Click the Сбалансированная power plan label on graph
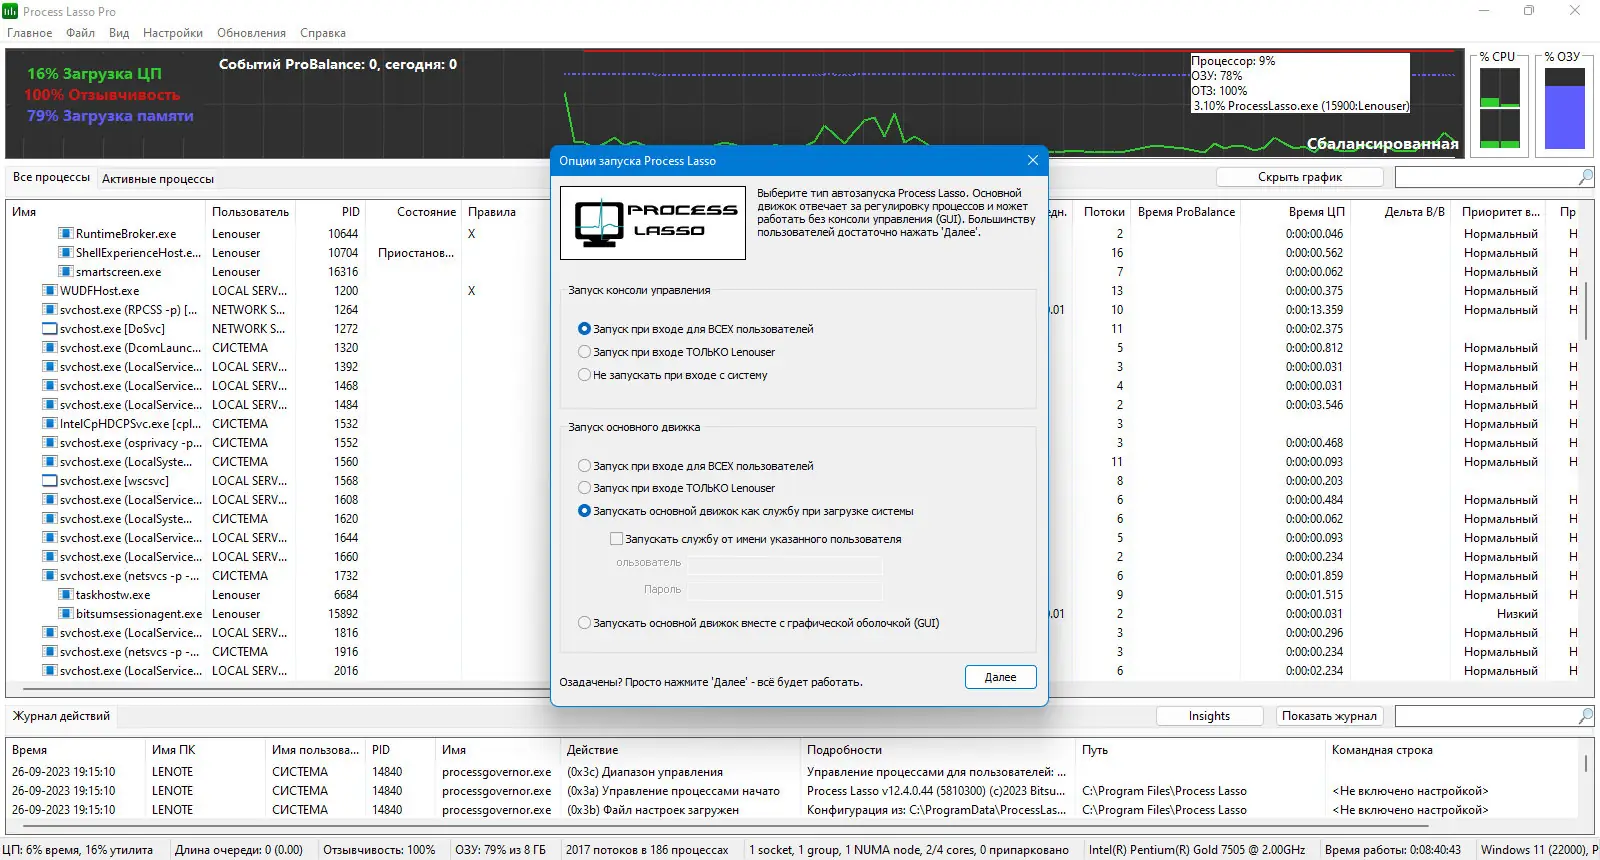Screen dimensions: 1600x860 pyautogui.click(x=1383, y=144)
